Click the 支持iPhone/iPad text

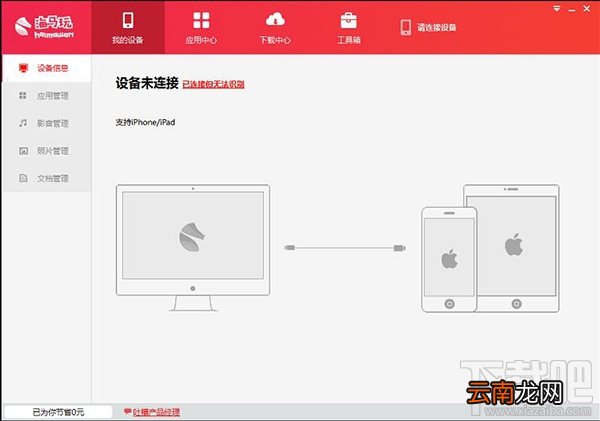145,122
